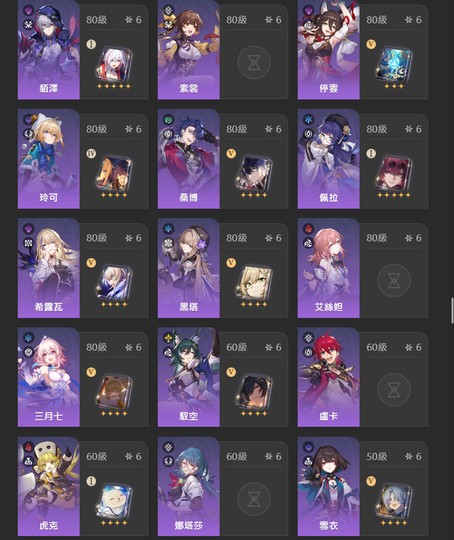Open 希露瓦 character portrait card

click(x=49, y=268)
